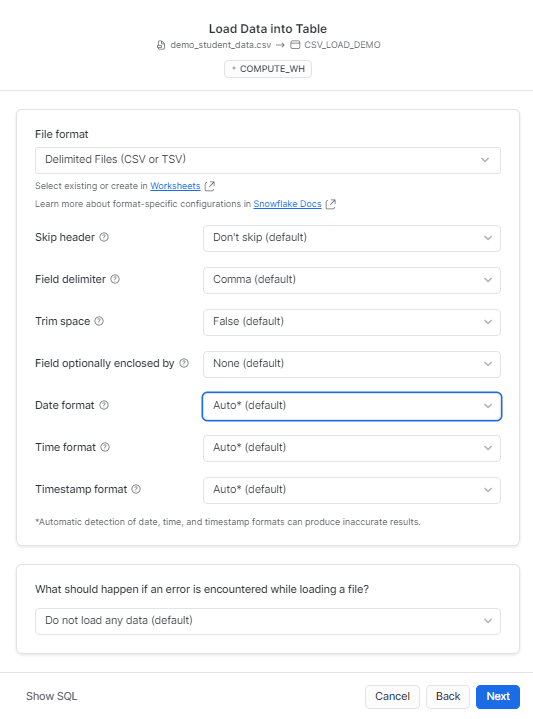Screen dimensions: 533x719
Task: Open the Snowflake Docs link
Action: point(288,204)
